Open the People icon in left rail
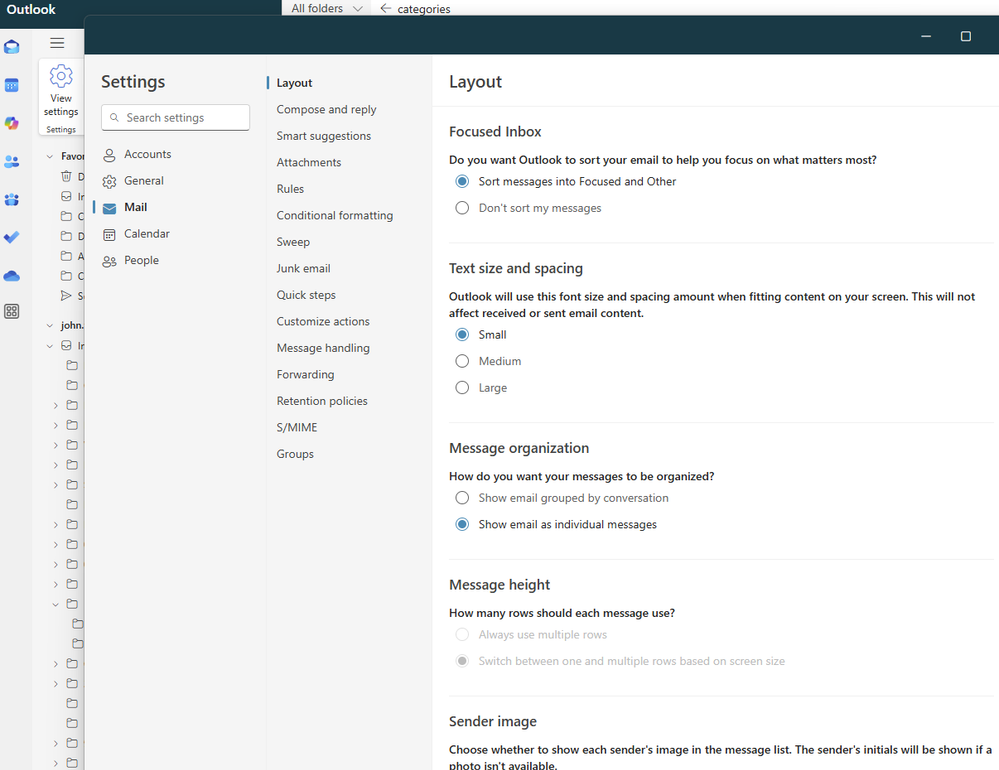This screenshot has width=999, height=770. [11, 162]
